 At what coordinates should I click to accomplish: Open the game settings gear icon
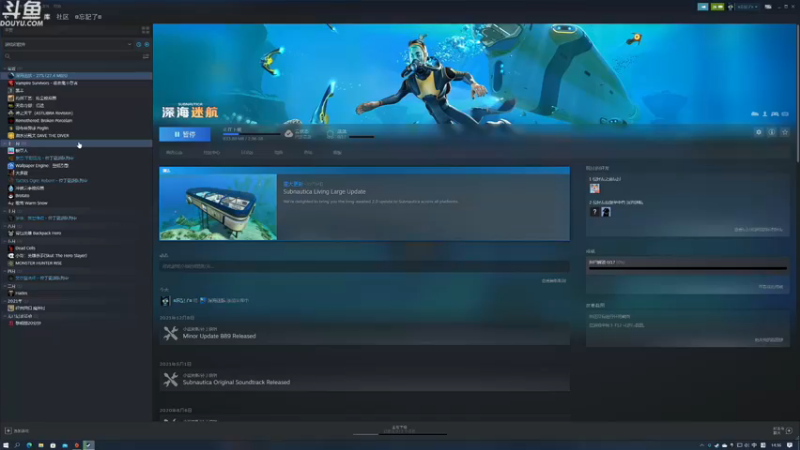coord(759,132)
